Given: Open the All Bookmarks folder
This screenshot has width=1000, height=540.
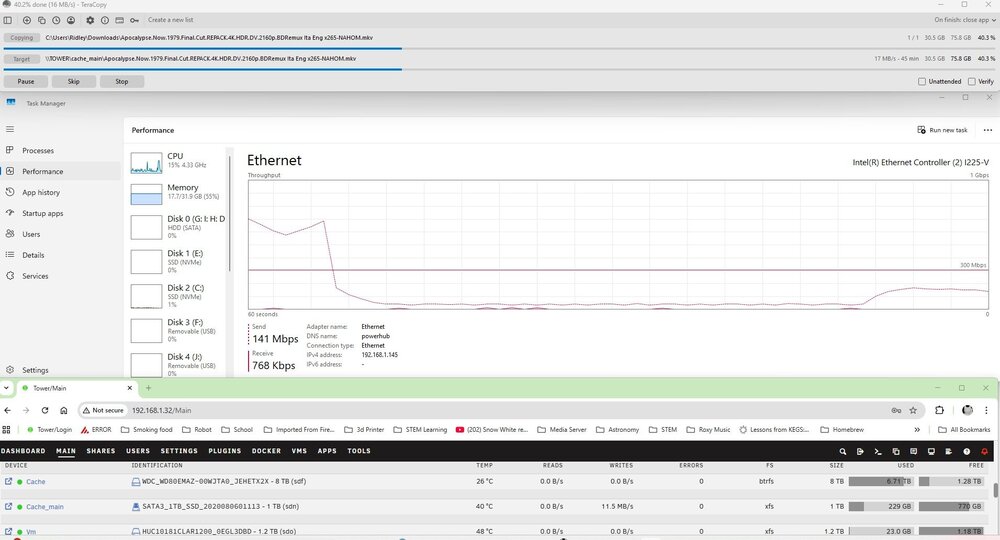Looking at the screenshot, I should (964, 430).
